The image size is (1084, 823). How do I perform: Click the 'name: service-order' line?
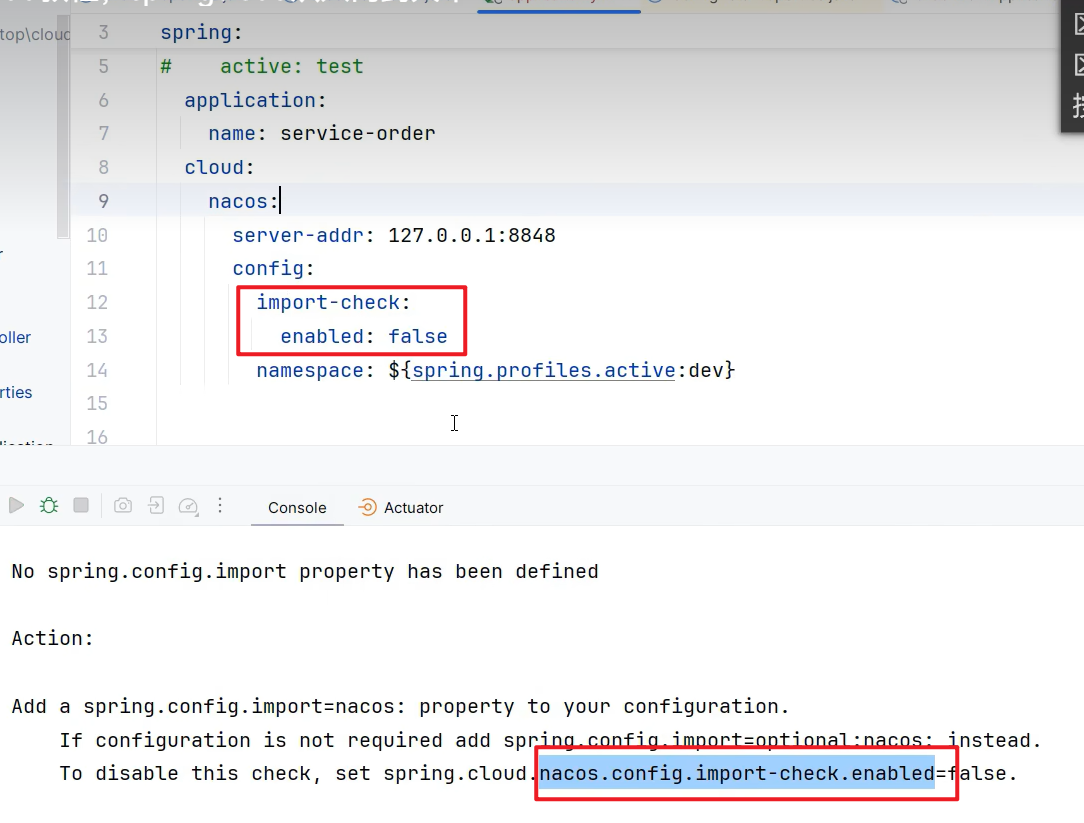tap(322, 133)
